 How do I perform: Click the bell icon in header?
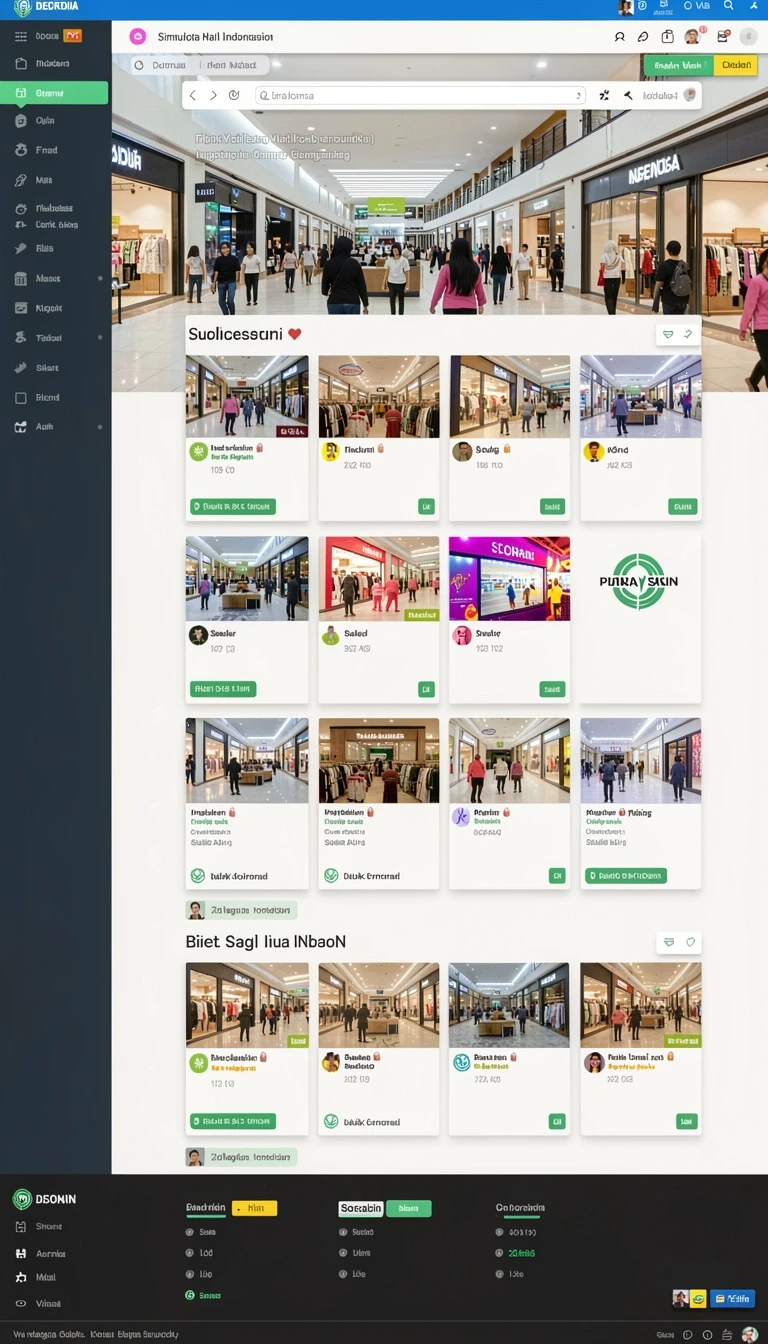click(x=619, y=36)
